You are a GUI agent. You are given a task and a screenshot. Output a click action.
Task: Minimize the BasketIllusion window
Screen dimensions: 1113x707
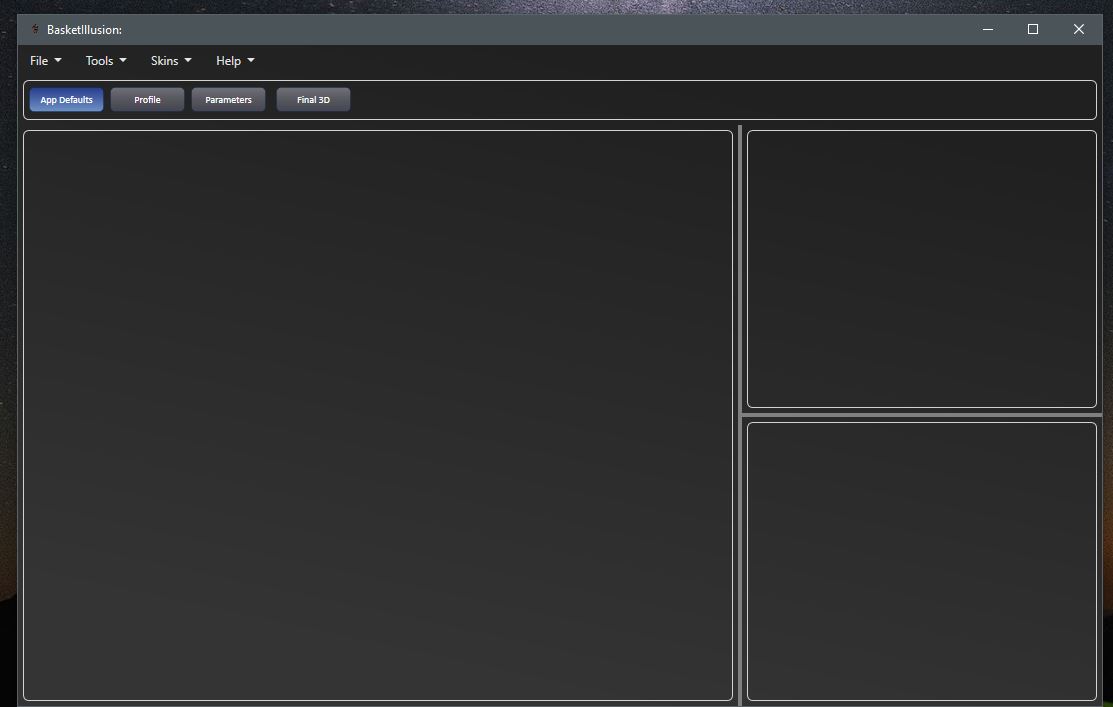(x=987, y=30)
